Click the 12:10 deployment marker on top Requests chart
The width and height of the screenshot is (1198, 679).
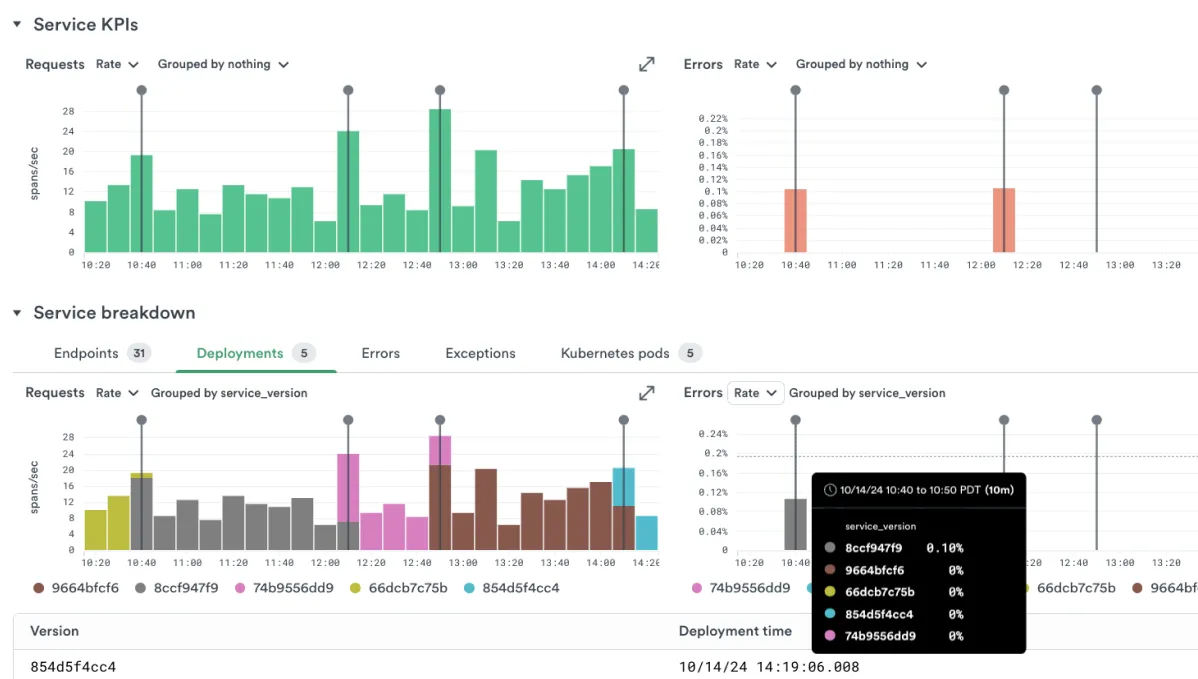point(348,90)
